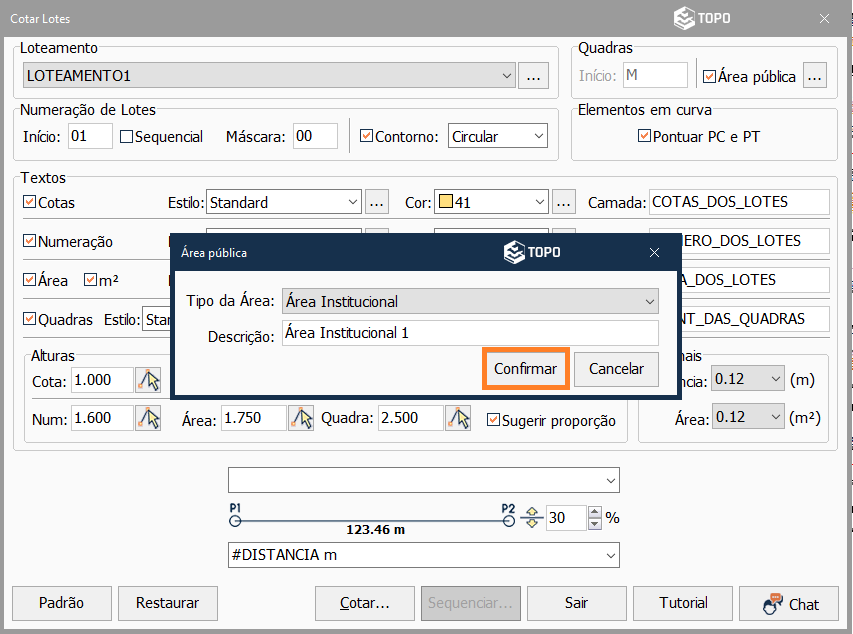Toggle the Sugerir proporção checkbox
The height and width of the screenshot is (634, 853).
[494, 420]
